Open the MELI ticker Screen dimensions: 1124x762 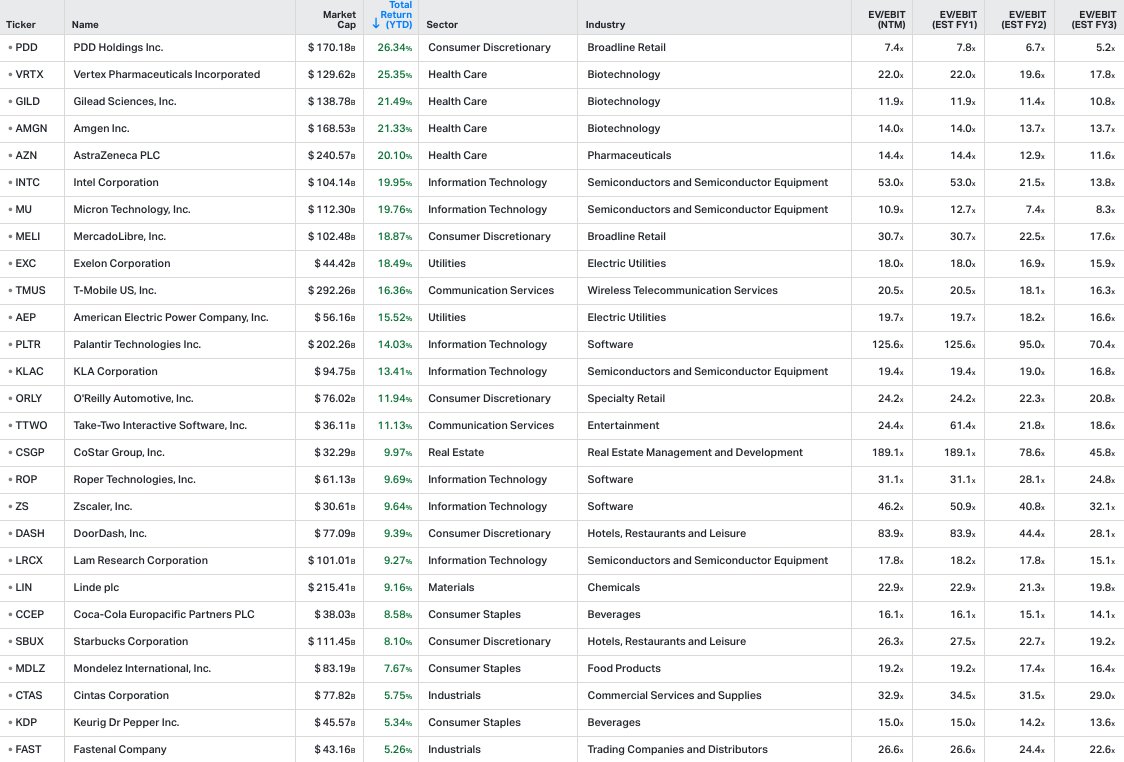(x=28, y=237)
